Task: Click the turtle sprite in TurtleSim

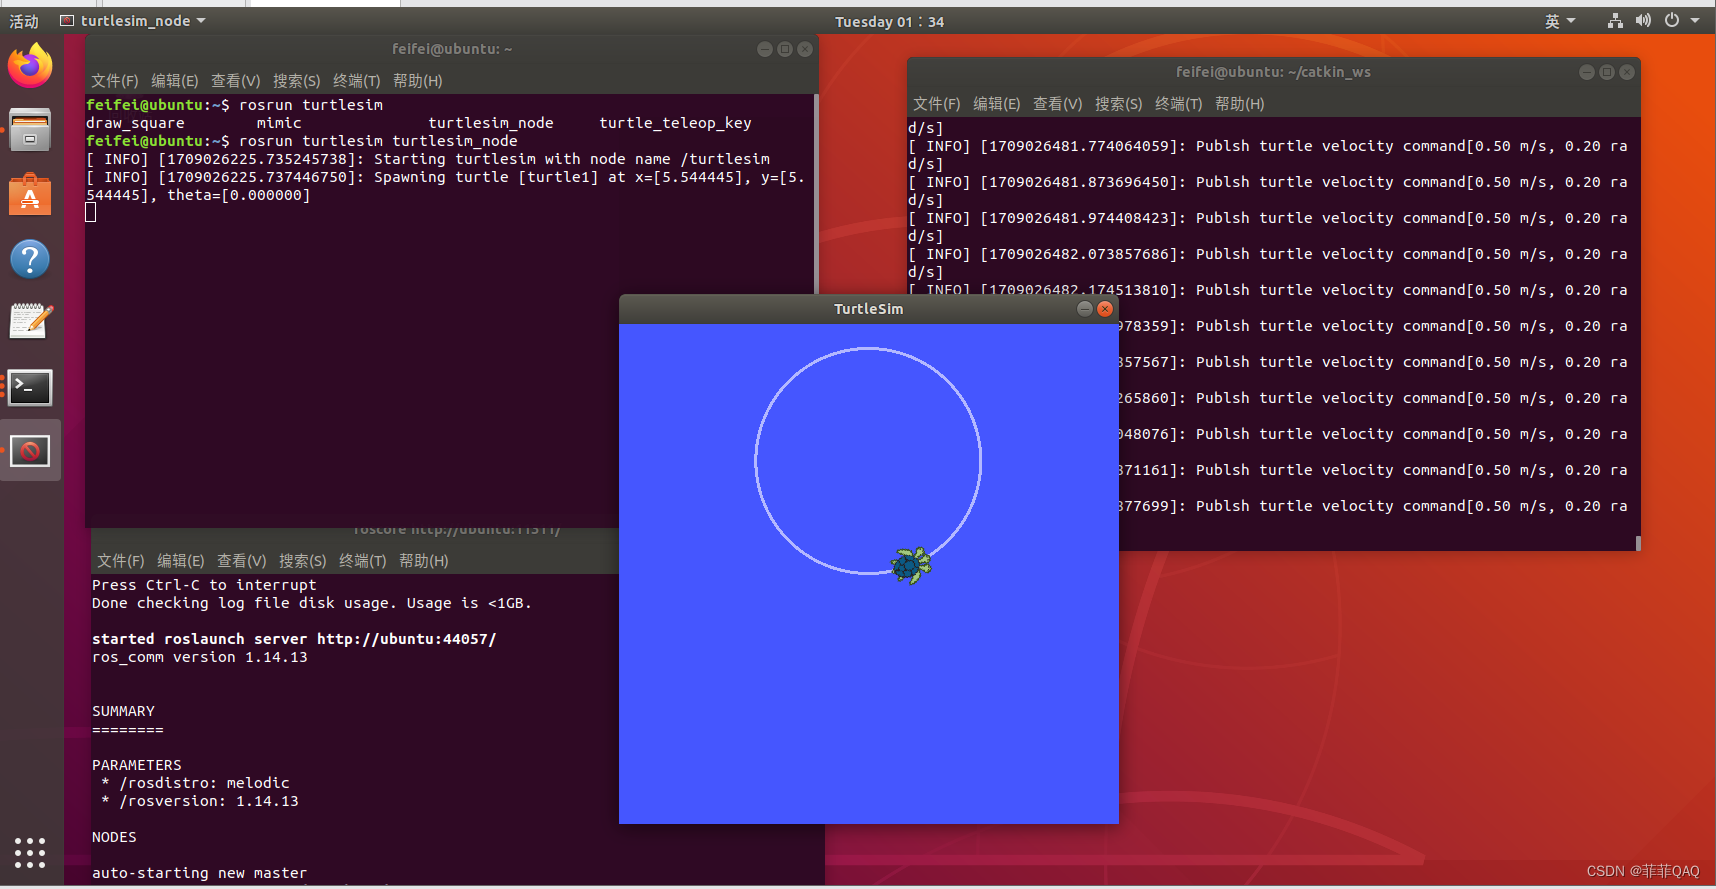Action: (911, 566)
